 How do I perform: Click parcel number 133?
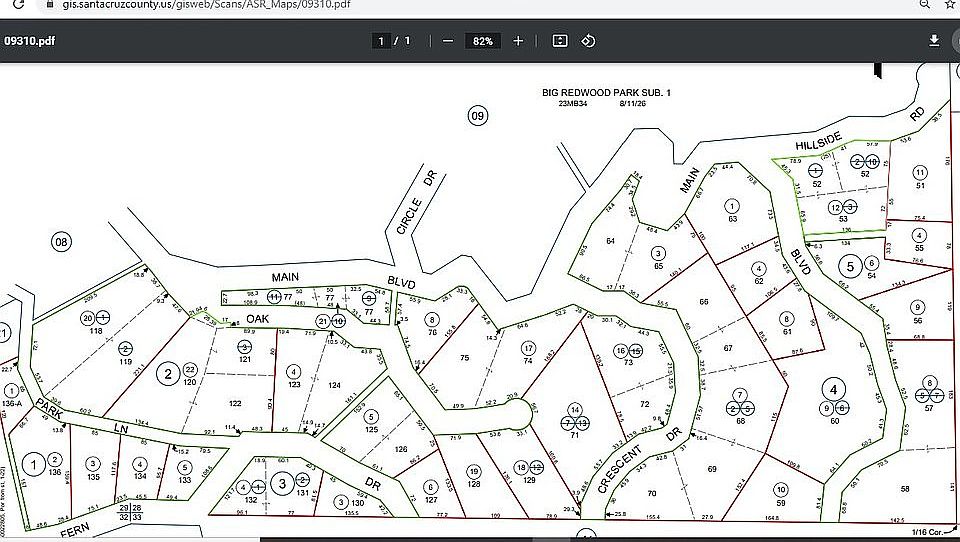coord(185,480)
